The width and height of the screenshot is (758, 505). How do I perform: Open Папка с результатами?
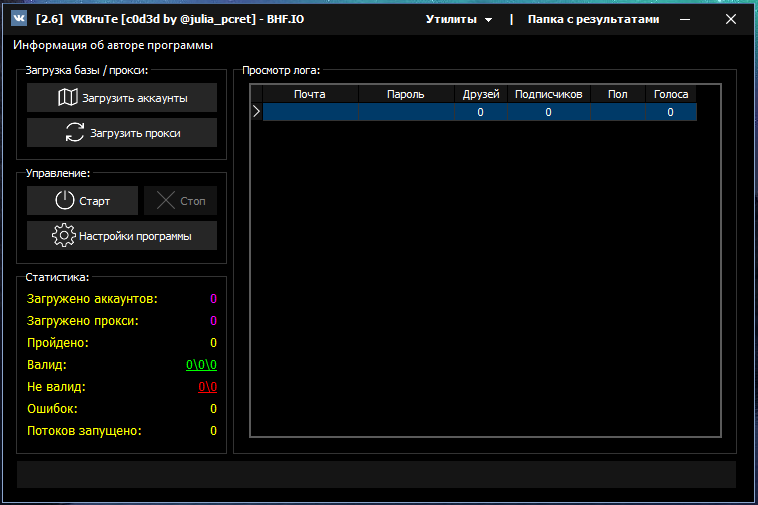coord(593,19)
